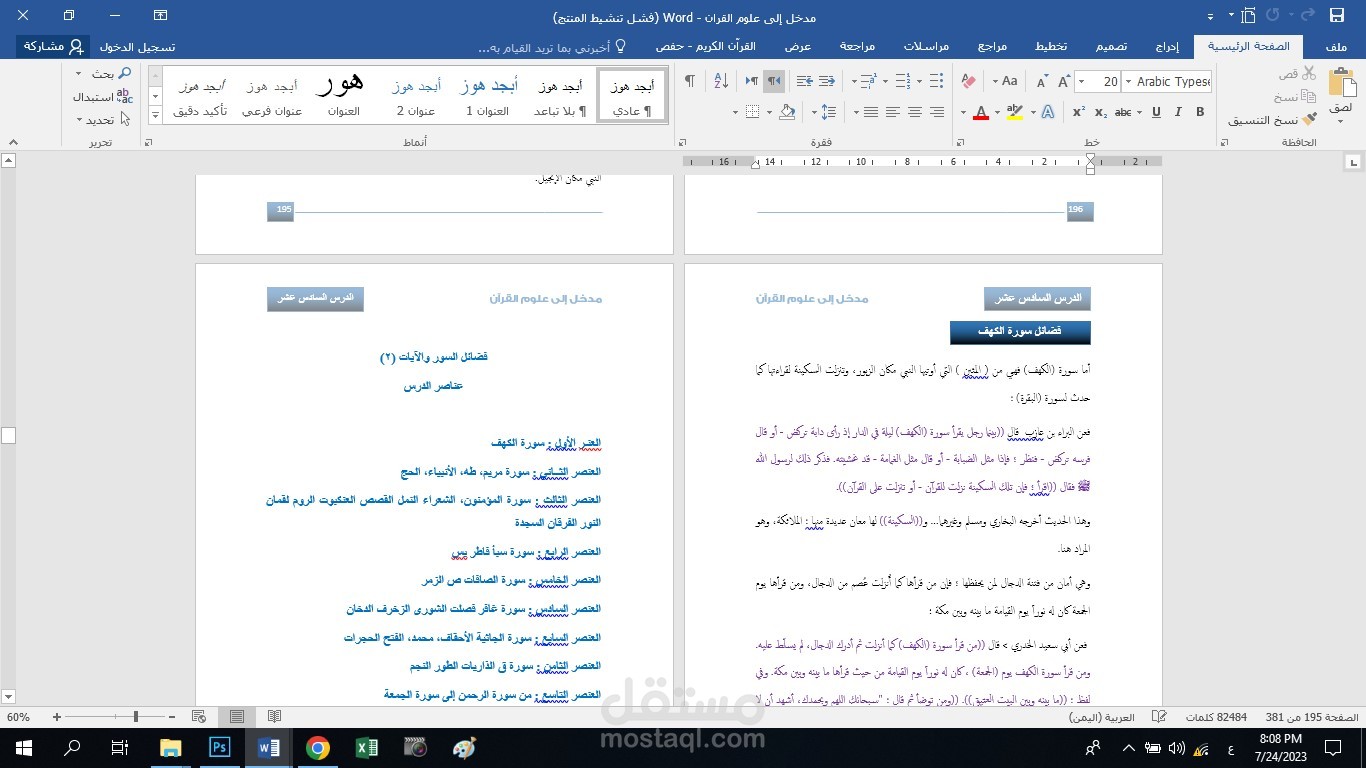Toggle Italic formatting
Screen dimensions: 1366x768
(x=1178, y=112)
